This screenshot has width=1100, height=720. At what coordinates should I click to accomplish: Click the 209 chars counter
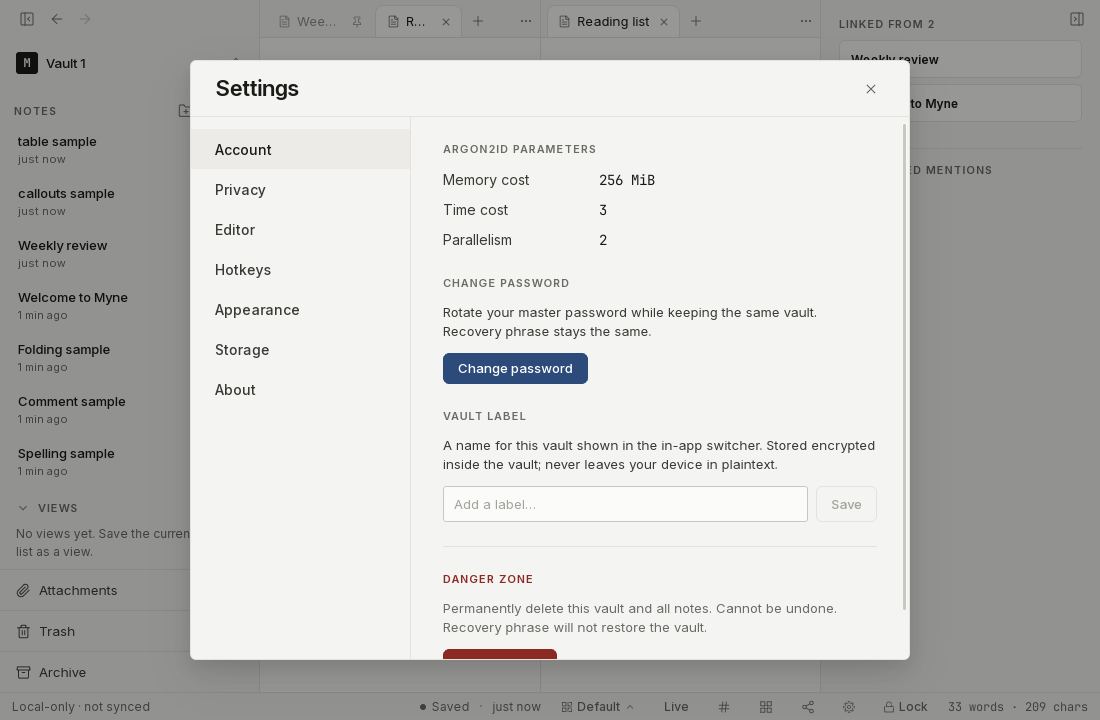(1055, 707)
